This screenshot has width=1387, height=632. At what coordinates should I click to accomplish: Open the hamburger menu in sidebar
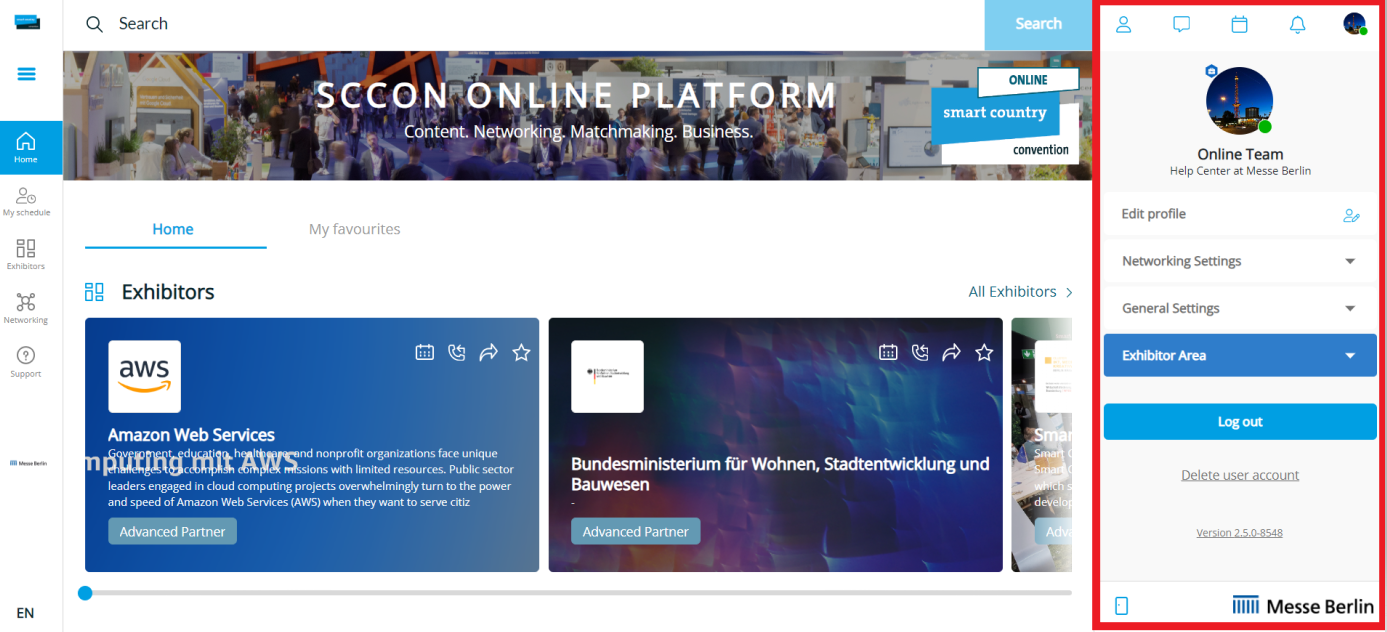[27, 74]
